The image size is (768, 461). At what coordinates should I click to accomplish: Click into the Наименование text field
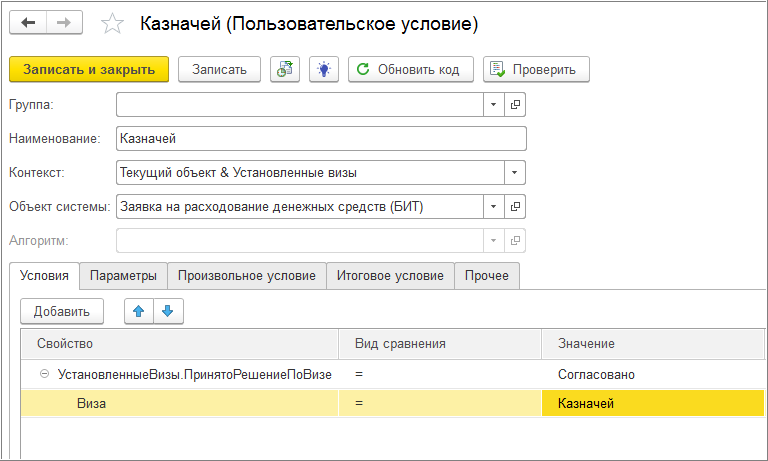coord(320,139)
